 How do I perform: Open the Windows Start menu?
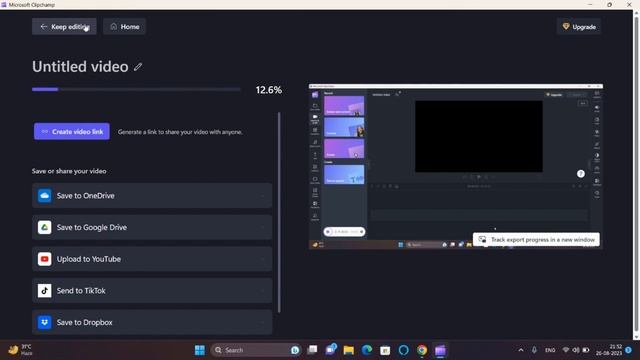click(x=200, y=350)
